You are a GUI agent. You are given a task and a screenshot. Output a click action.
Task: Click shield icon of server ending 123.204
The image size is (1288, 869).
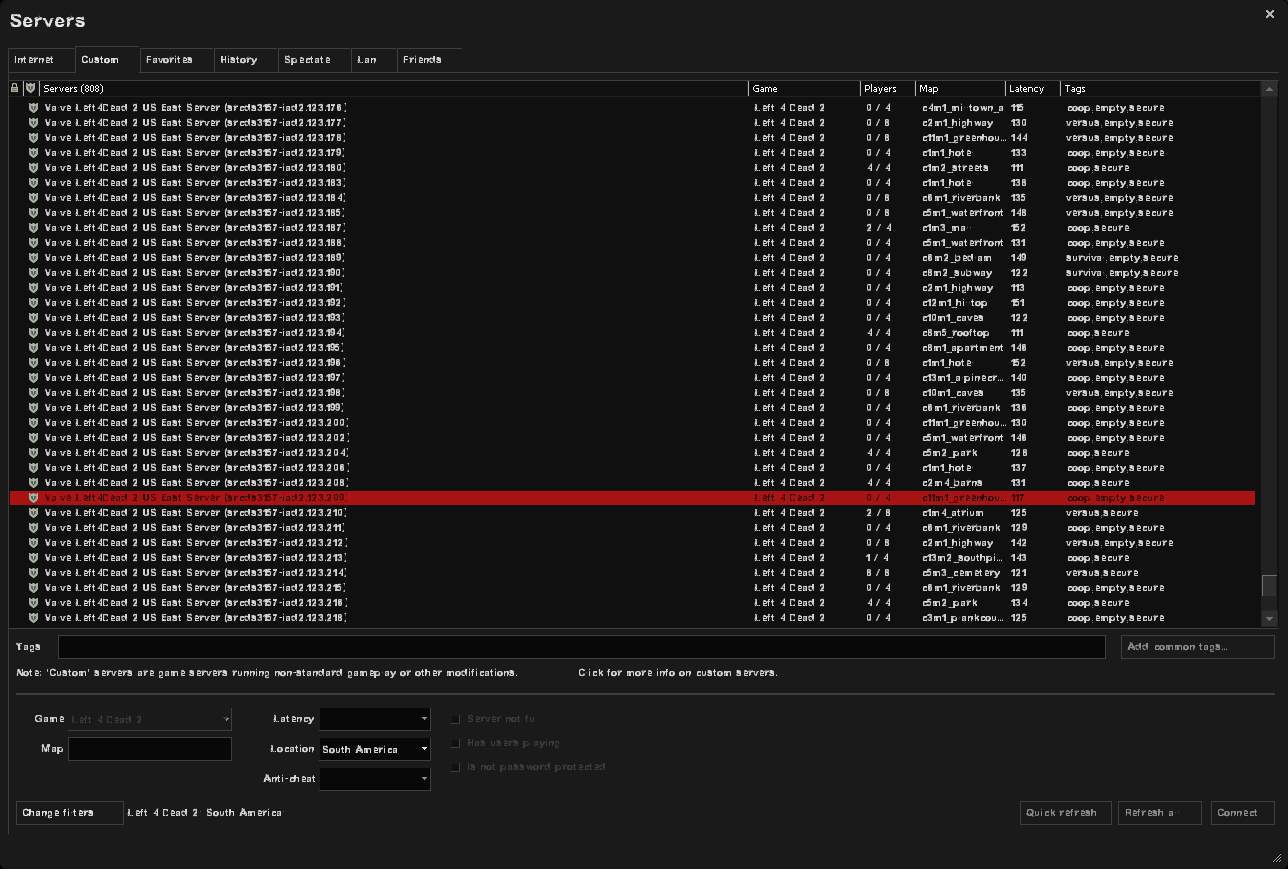coord(32,453)
